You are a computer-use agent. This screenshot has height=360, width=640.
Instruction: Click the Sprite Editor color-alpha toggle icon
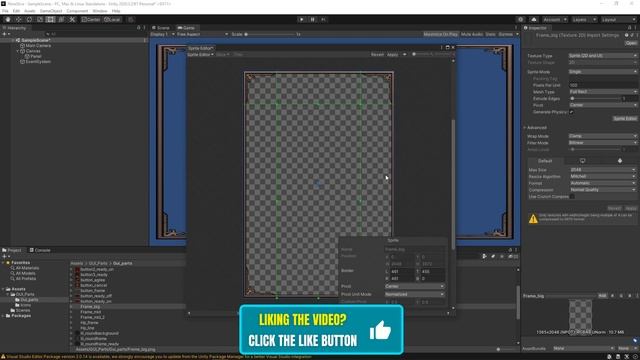click(404, 54)
